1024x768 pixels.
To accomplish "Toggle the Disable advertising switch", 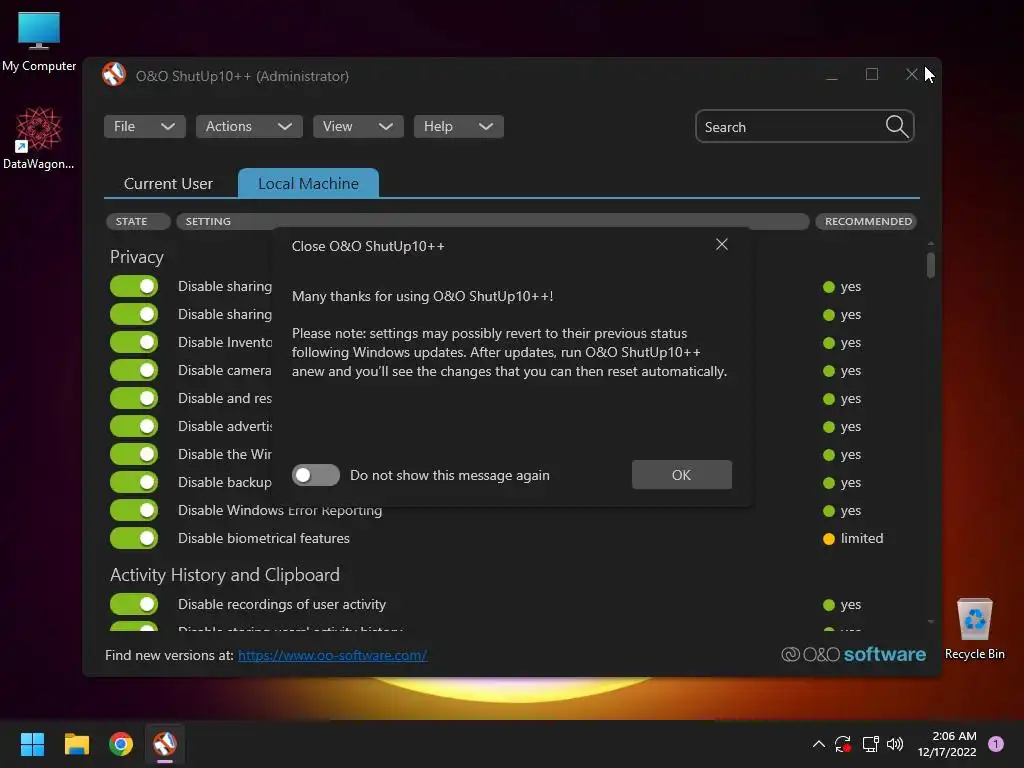I will (x=134, y=426).
